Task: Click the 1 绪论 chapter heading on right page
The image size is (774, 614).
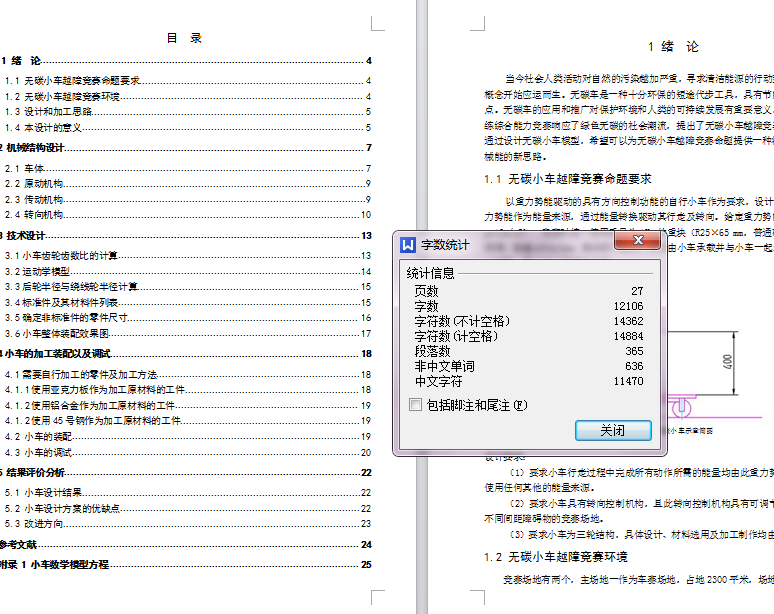Action: click(673, 47)
